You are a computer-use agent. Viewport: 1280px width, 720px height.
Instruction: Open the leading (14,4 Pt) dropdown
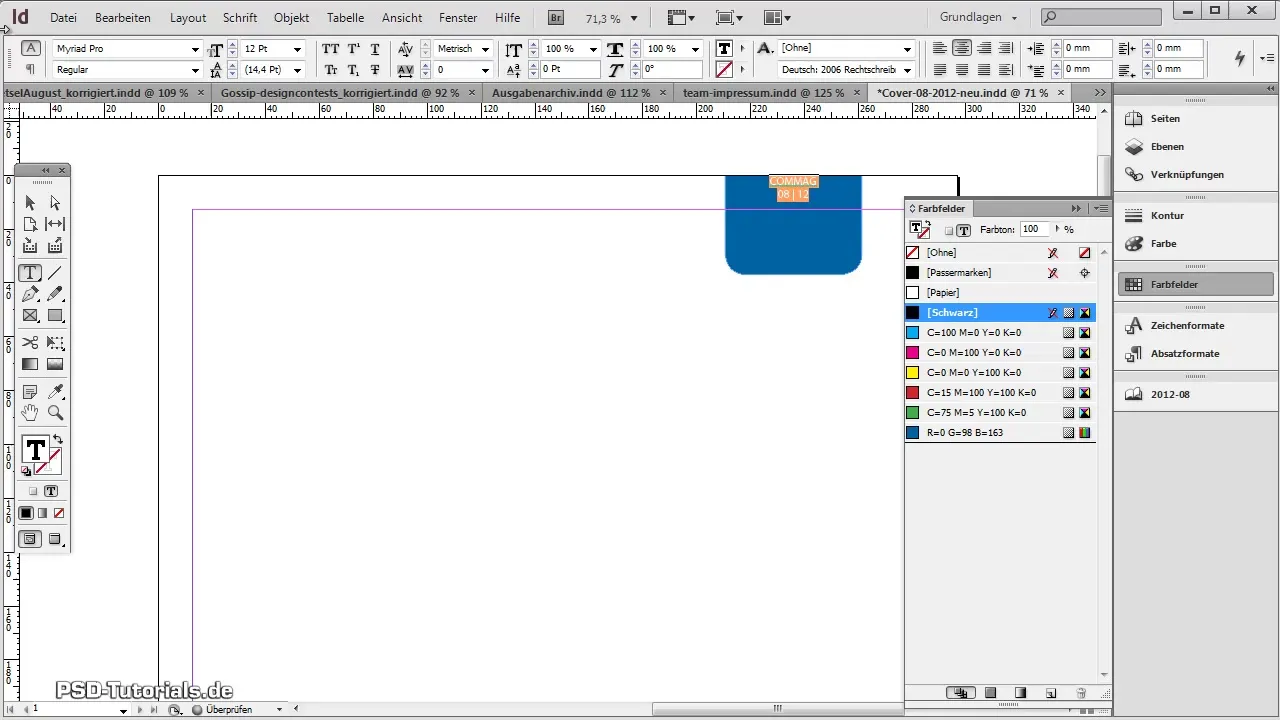(x=298, y=70)
